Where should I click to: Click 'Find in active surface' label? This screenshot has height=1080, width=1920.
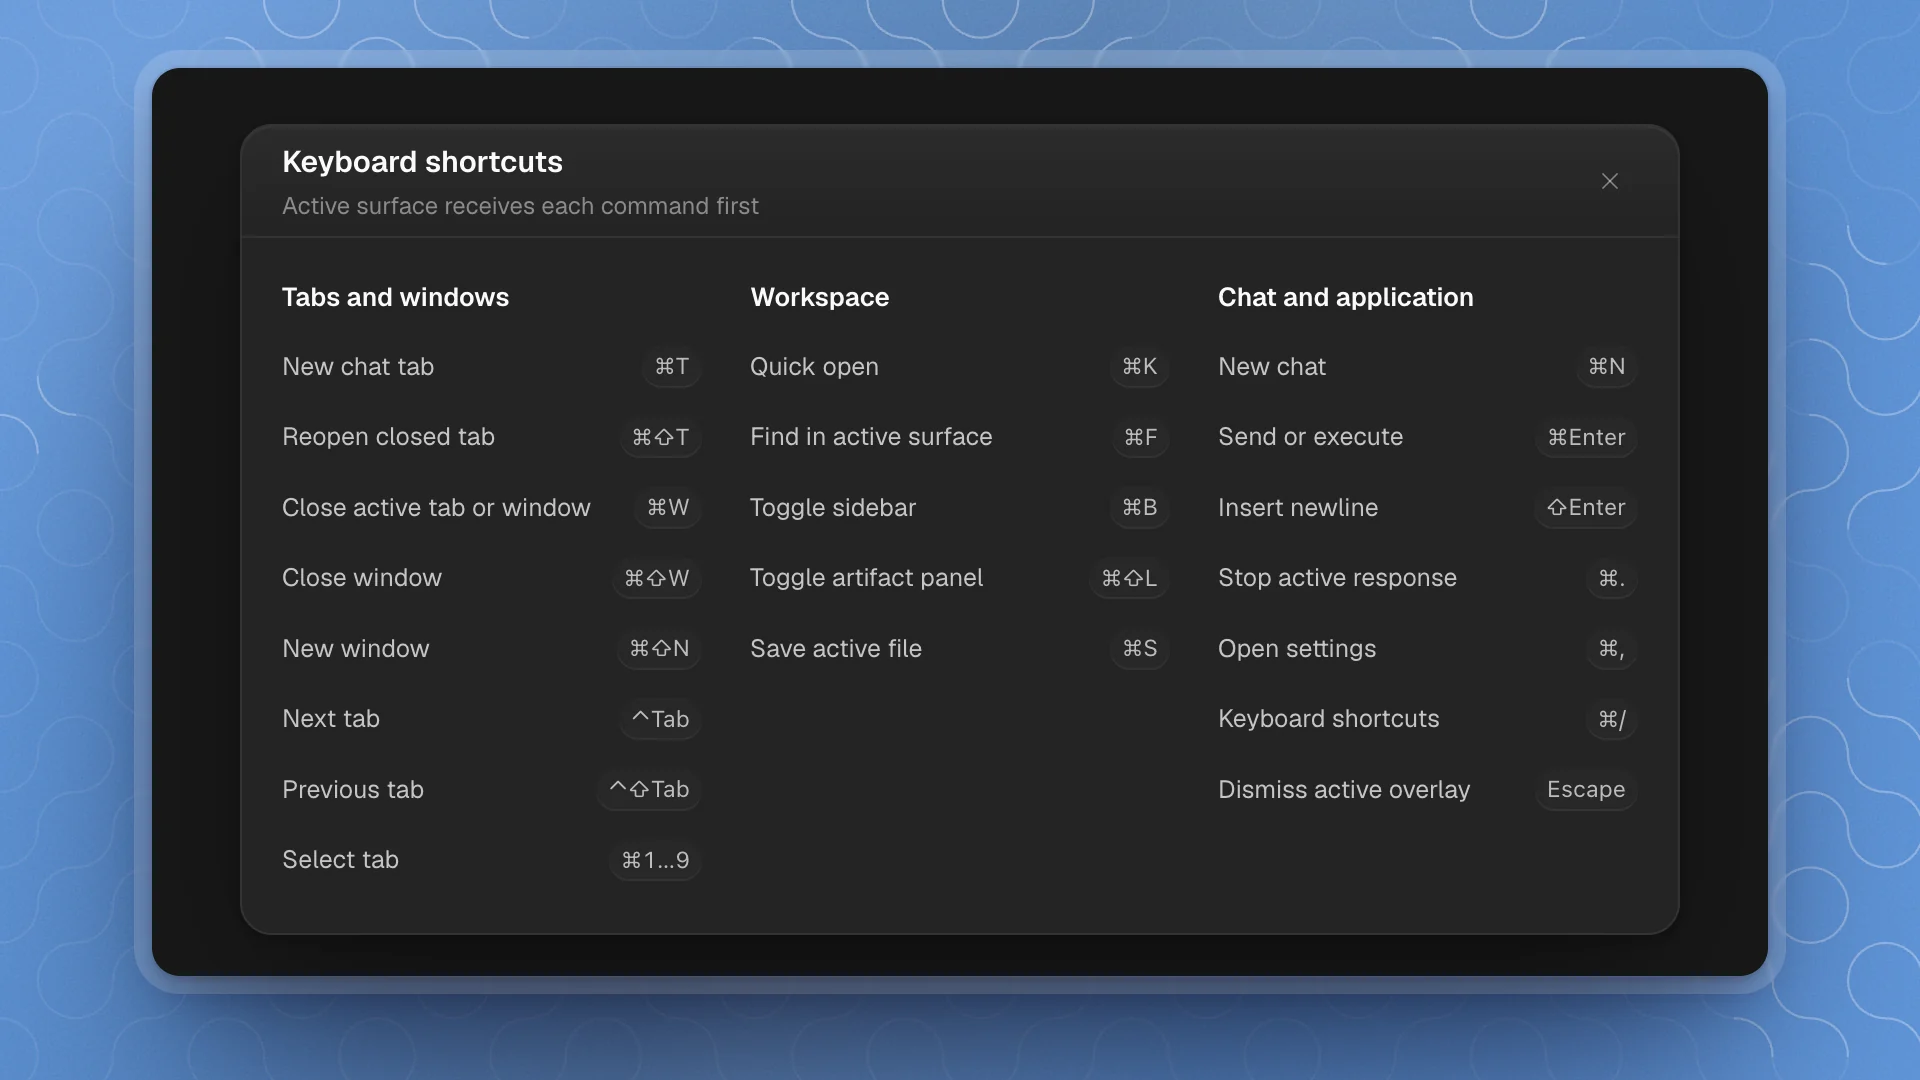[871, 437]
